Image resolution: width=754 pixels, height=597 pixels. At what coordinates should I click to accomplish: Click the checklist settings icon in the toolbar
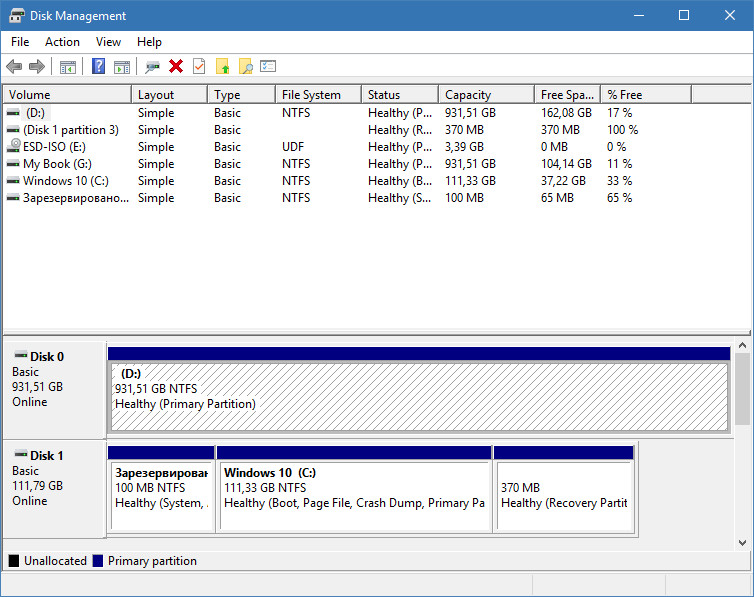tap(268, 67)
